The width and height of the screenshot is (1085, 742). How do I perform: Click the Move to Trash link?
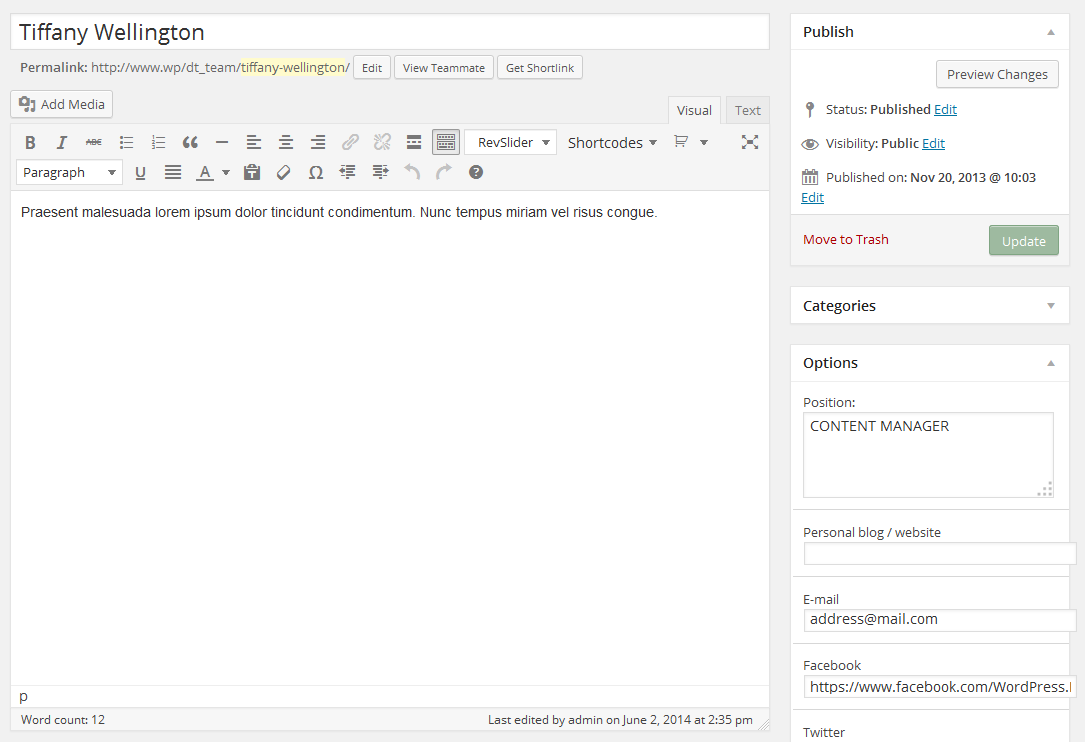coord(845,240)
